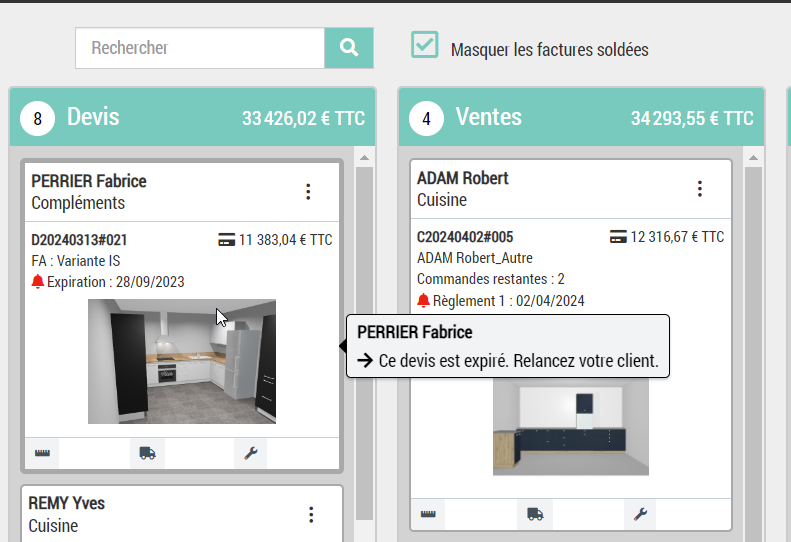Click wrench icon on PERRIER Fabrice card

coord(251,453)
